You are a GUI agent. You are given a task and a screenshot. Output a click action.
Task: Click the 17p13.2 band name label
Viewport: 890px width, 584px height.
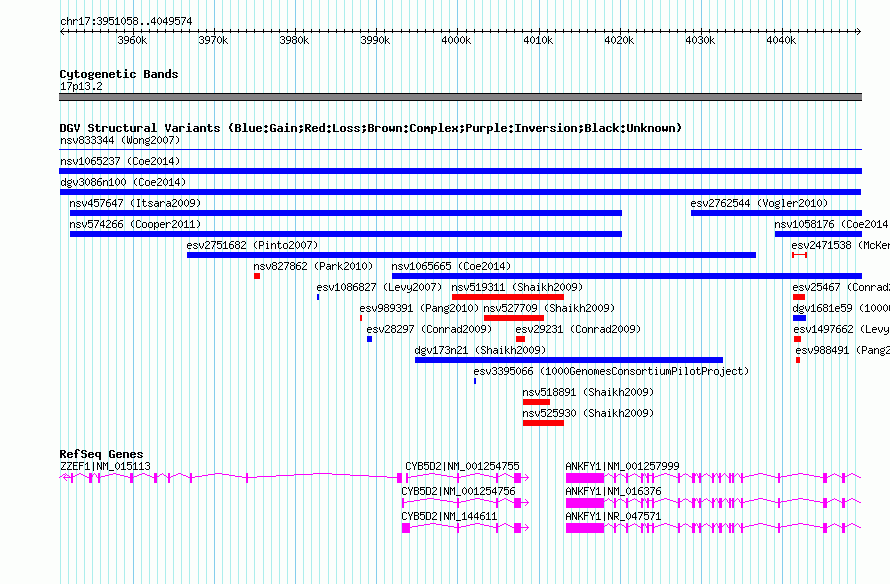(x=81, y=86)
